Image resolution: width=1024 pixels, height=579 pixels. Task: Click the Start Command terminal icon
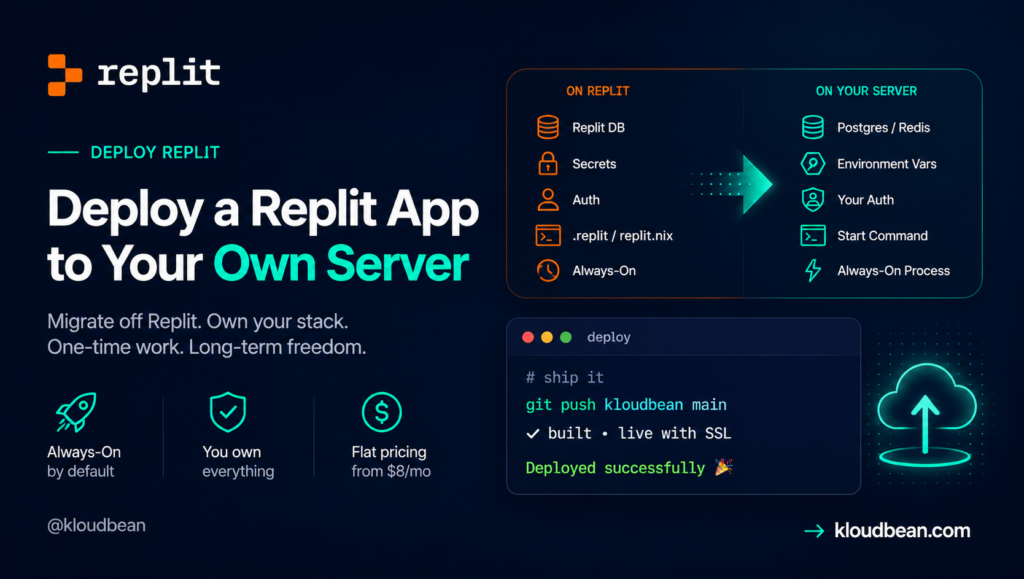[x=812, y=236]
